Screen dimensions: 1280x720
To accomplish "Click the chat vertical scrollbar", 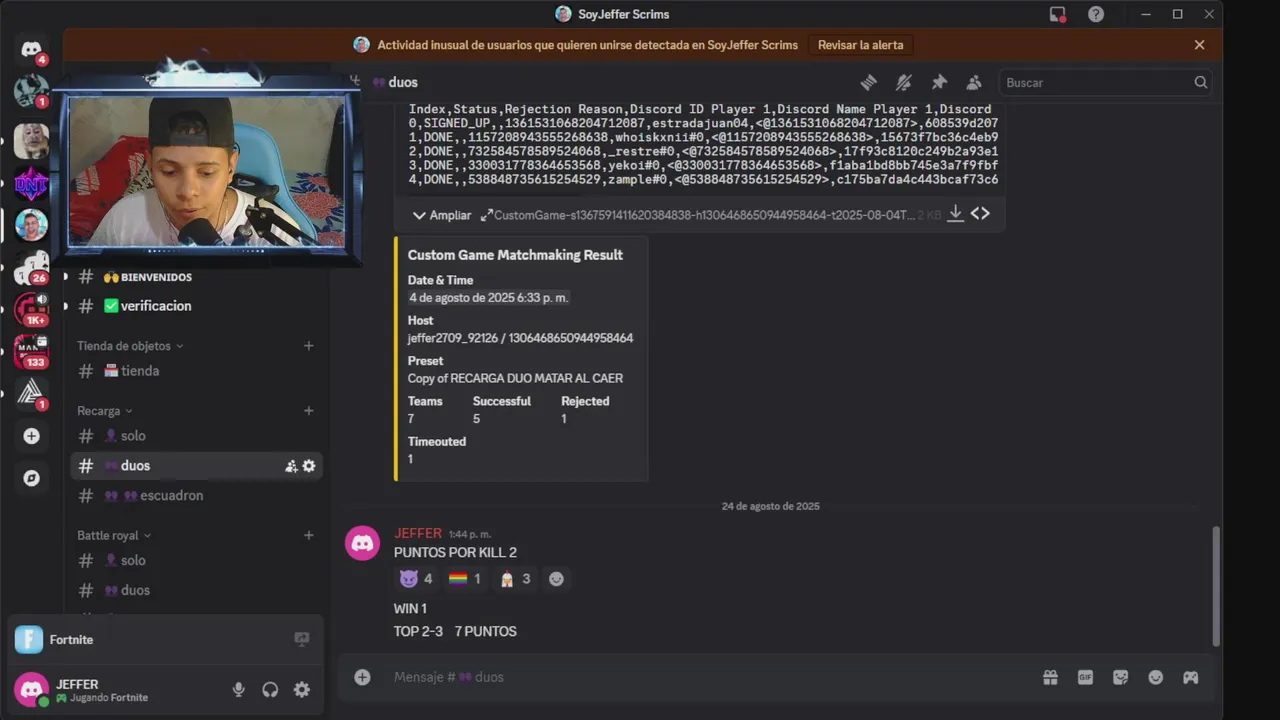I will tap(1216, 585).
